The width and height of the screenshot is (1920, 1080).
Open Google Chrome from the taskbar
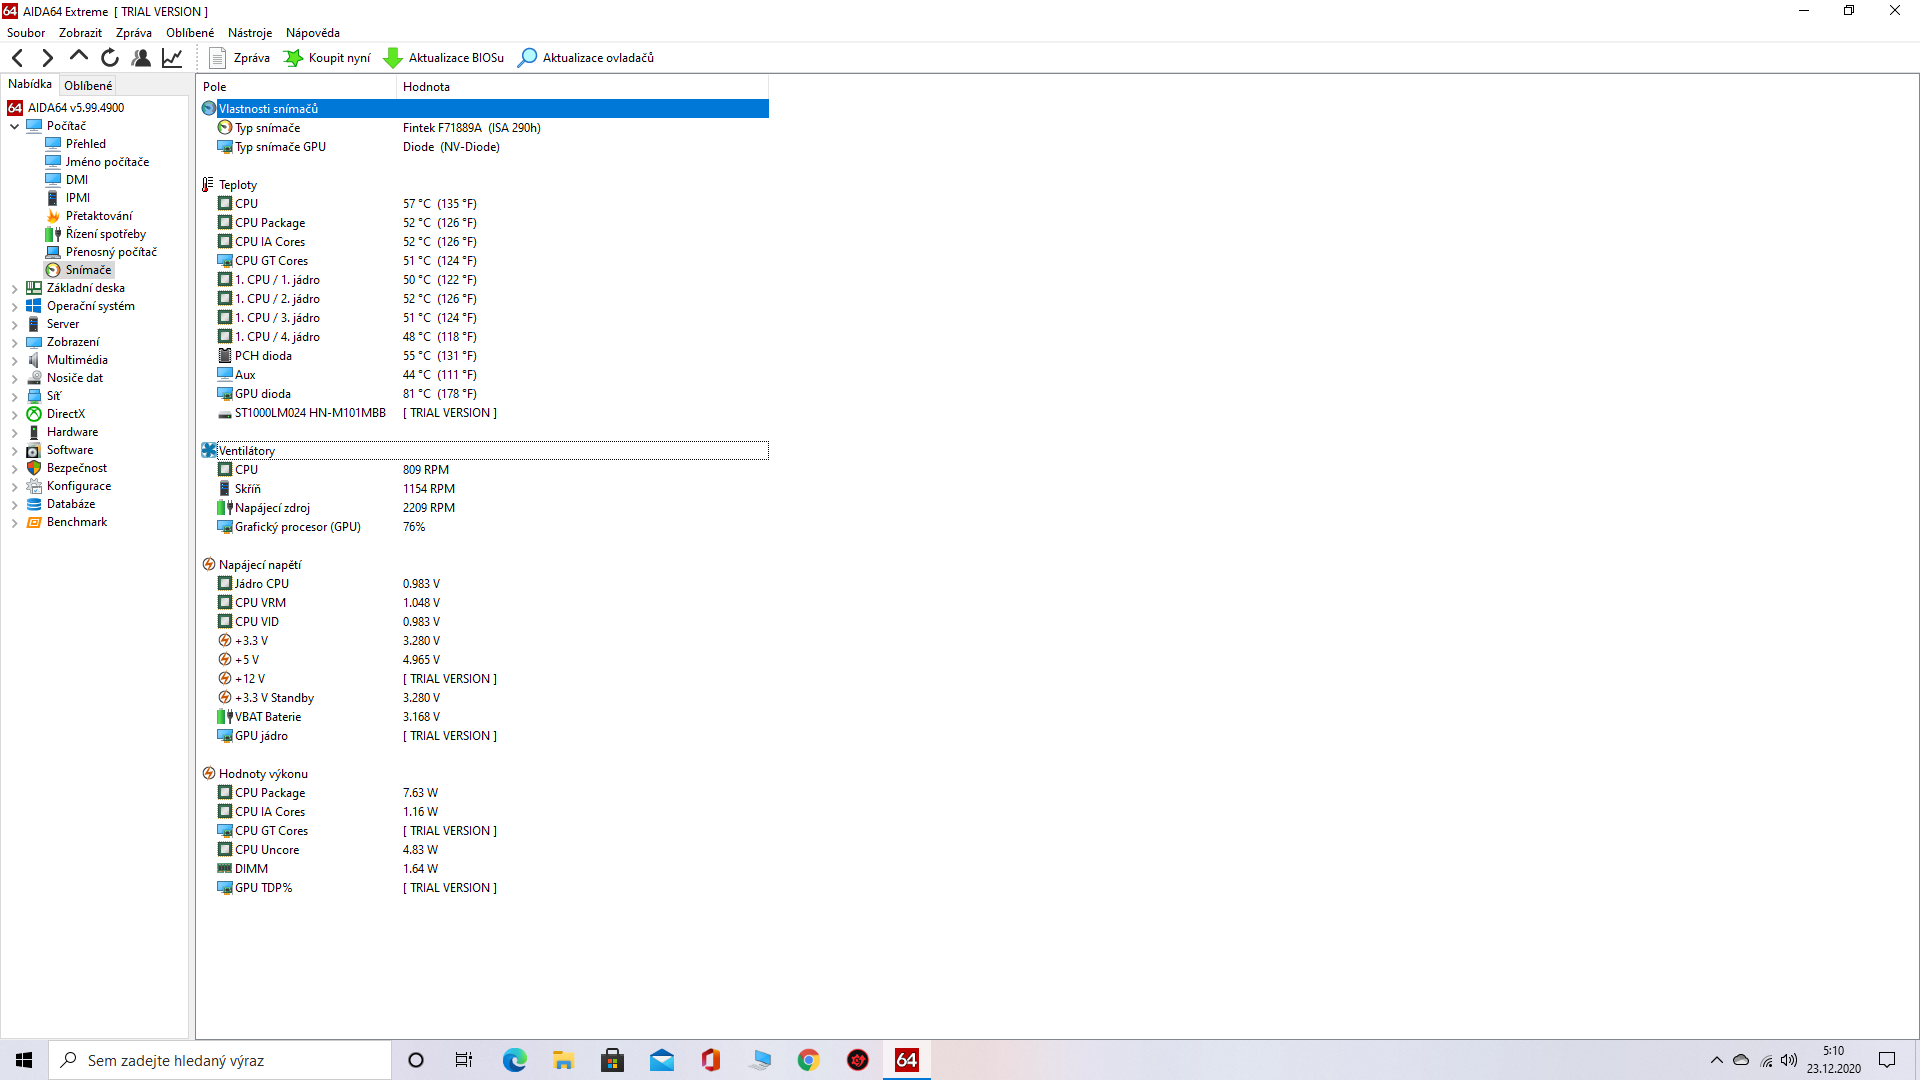[x=808, y=1060]
